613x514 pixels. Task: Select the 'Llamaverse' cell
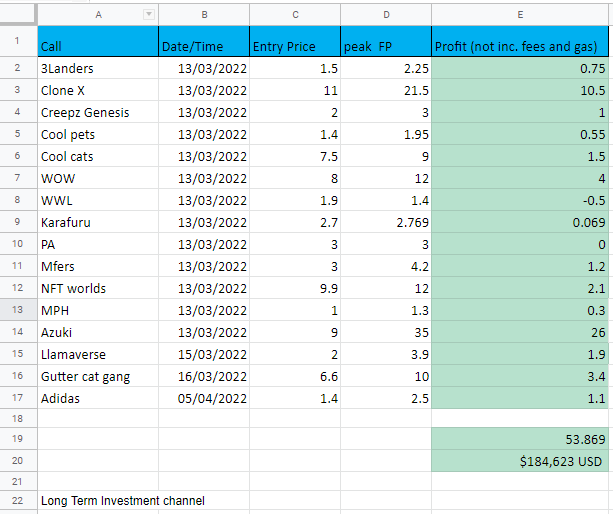pos(98,354)
